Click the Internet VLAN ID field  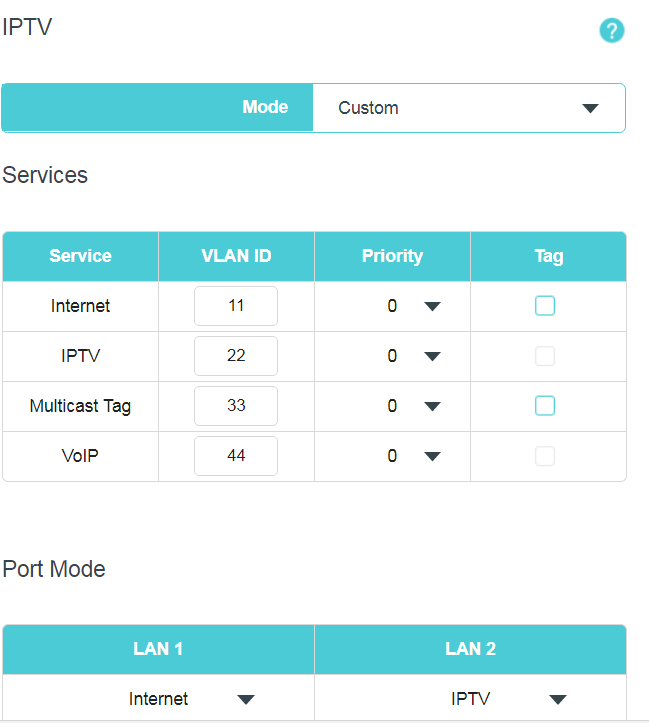(x=236, y=306)
